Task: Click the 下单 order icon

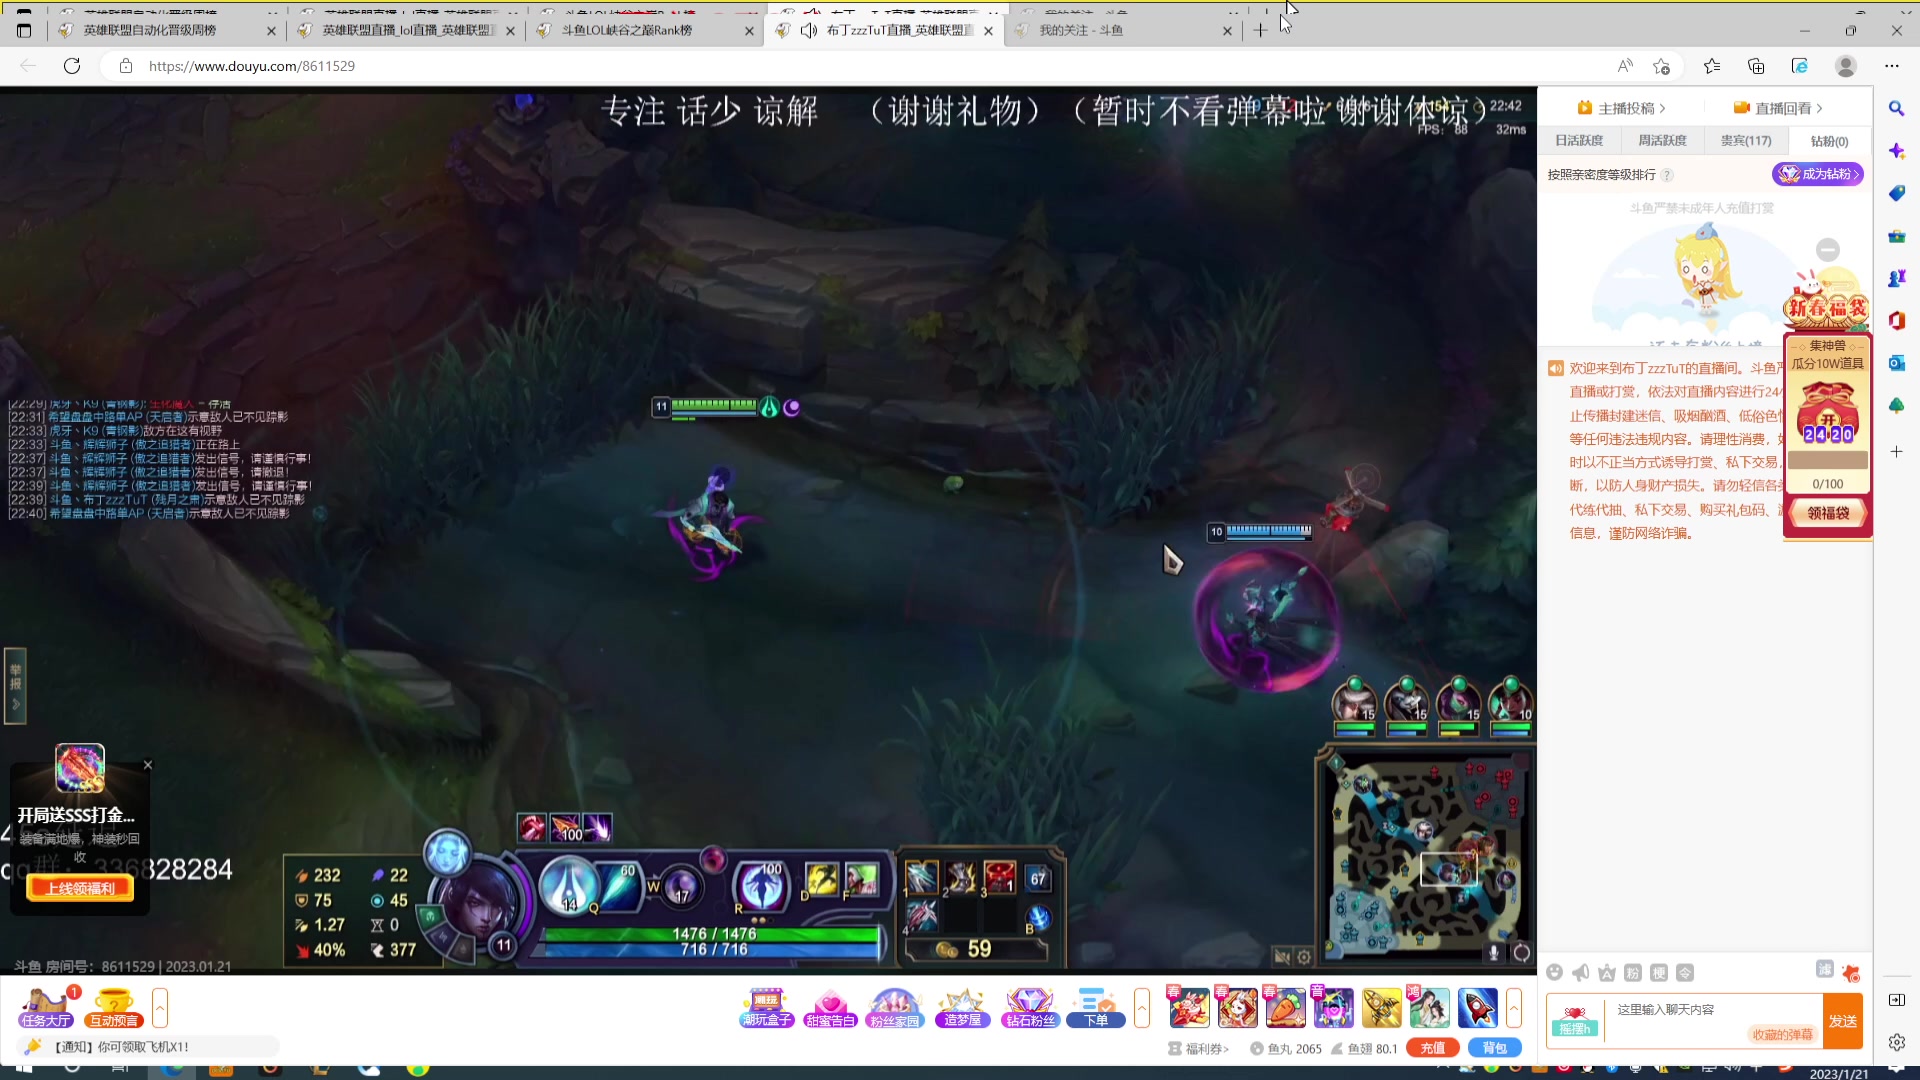Action: [1096, 1008]
